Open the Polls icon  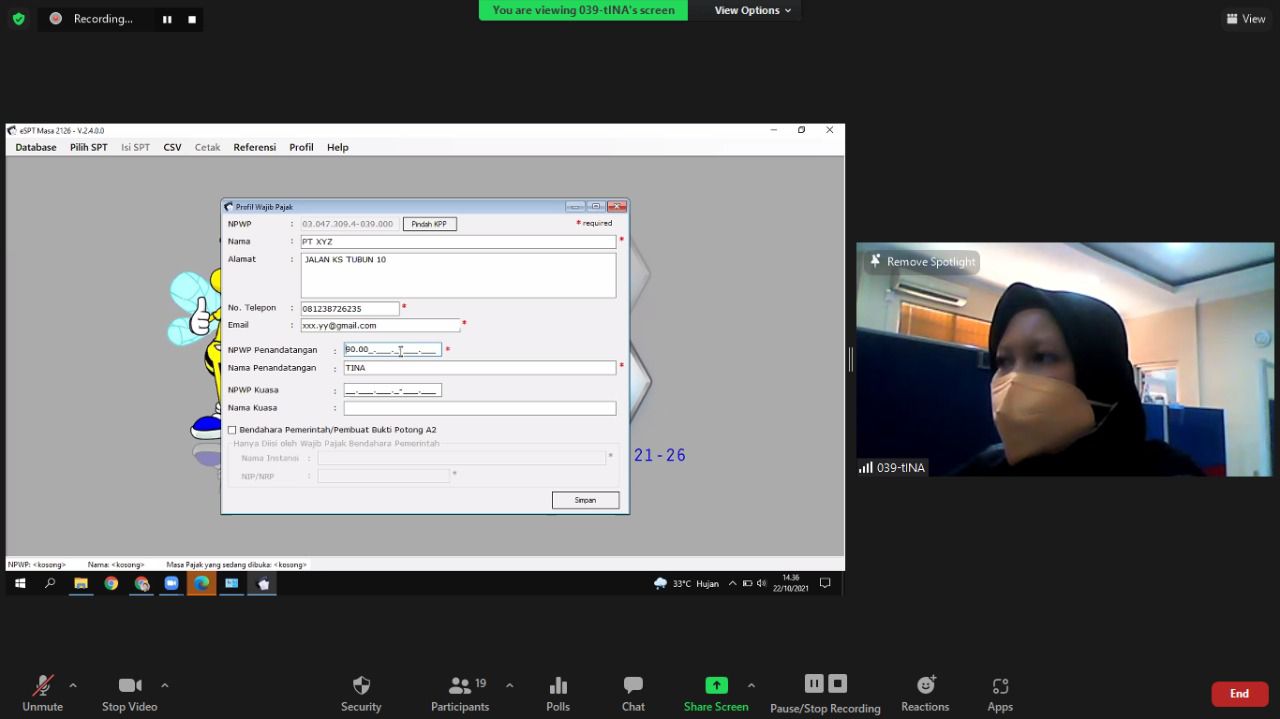click(558, 686)
